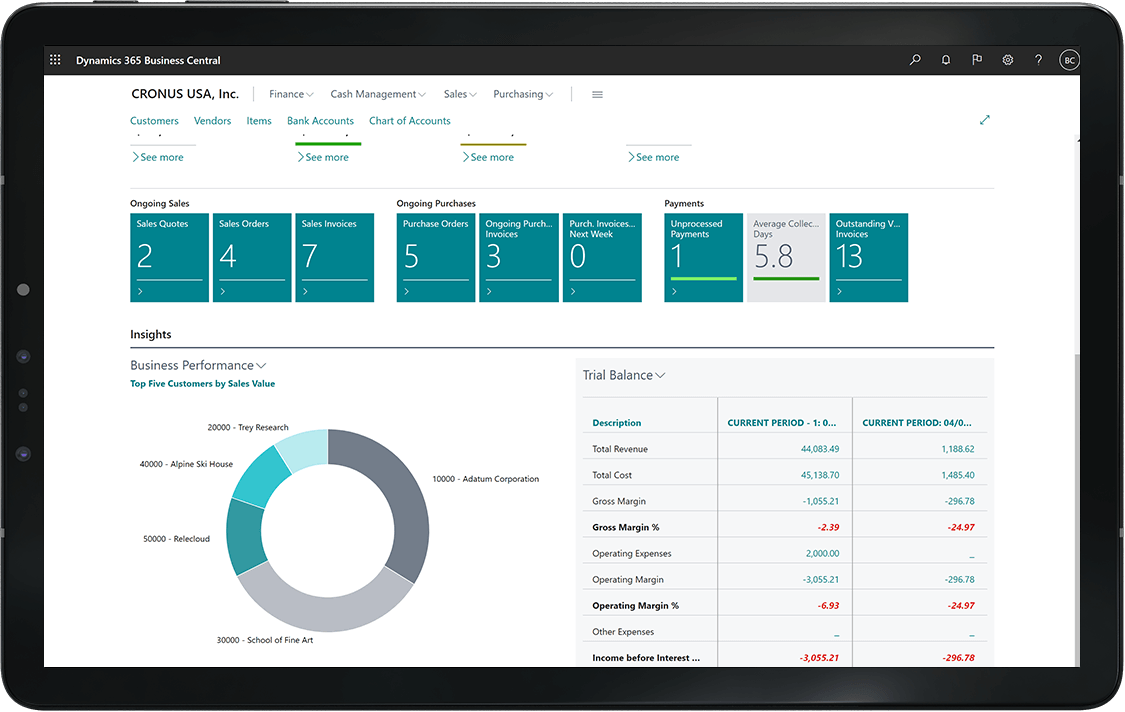Open the Business Performance chart dropdown
This screenshot has height=712, width=1125.
(x=198, y=365)
